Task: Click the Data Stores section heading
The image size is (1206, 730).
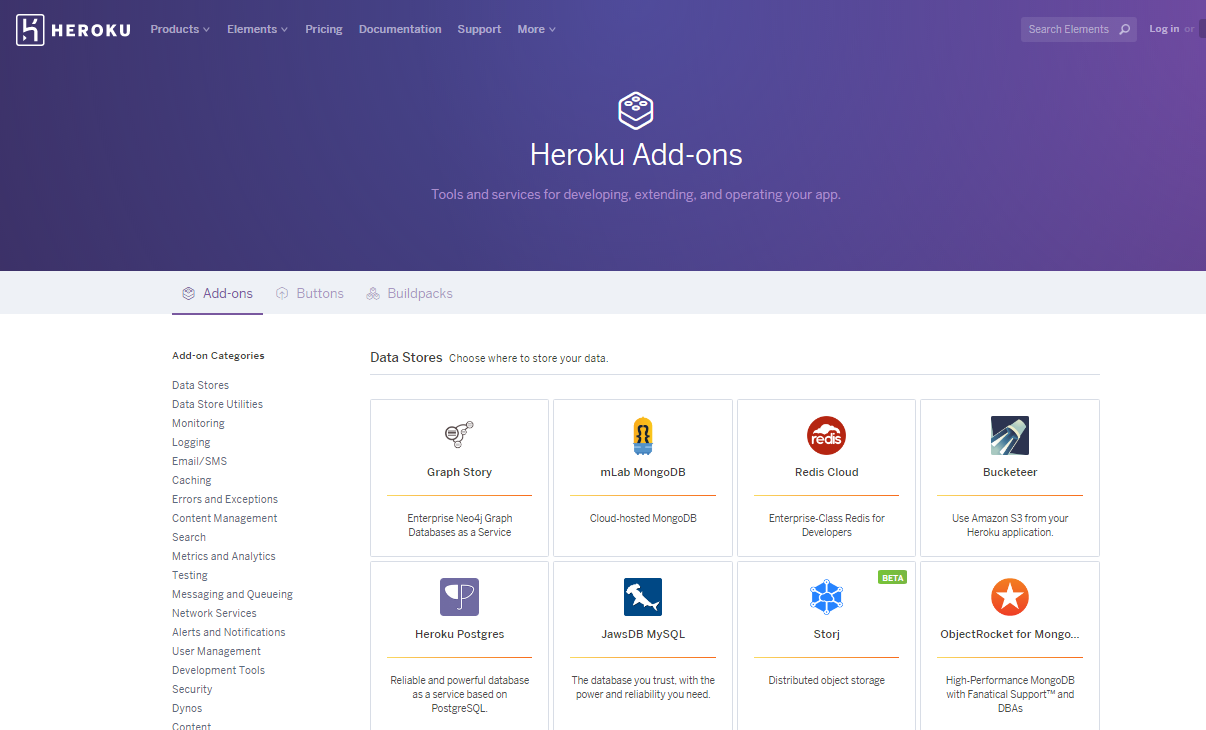Action: coord(406,357)
